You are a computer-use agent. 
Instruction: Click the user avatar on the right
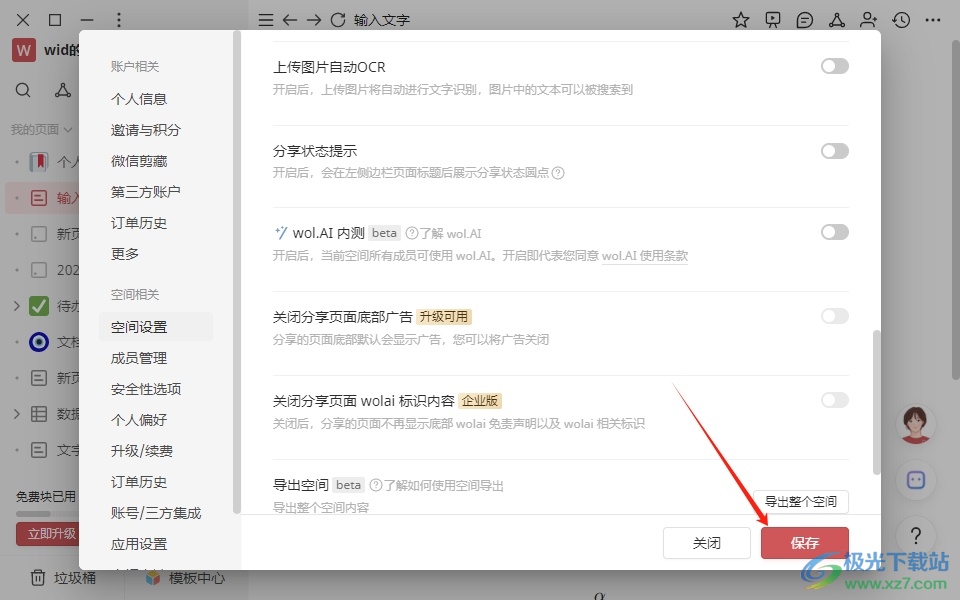tap(916, 424)
